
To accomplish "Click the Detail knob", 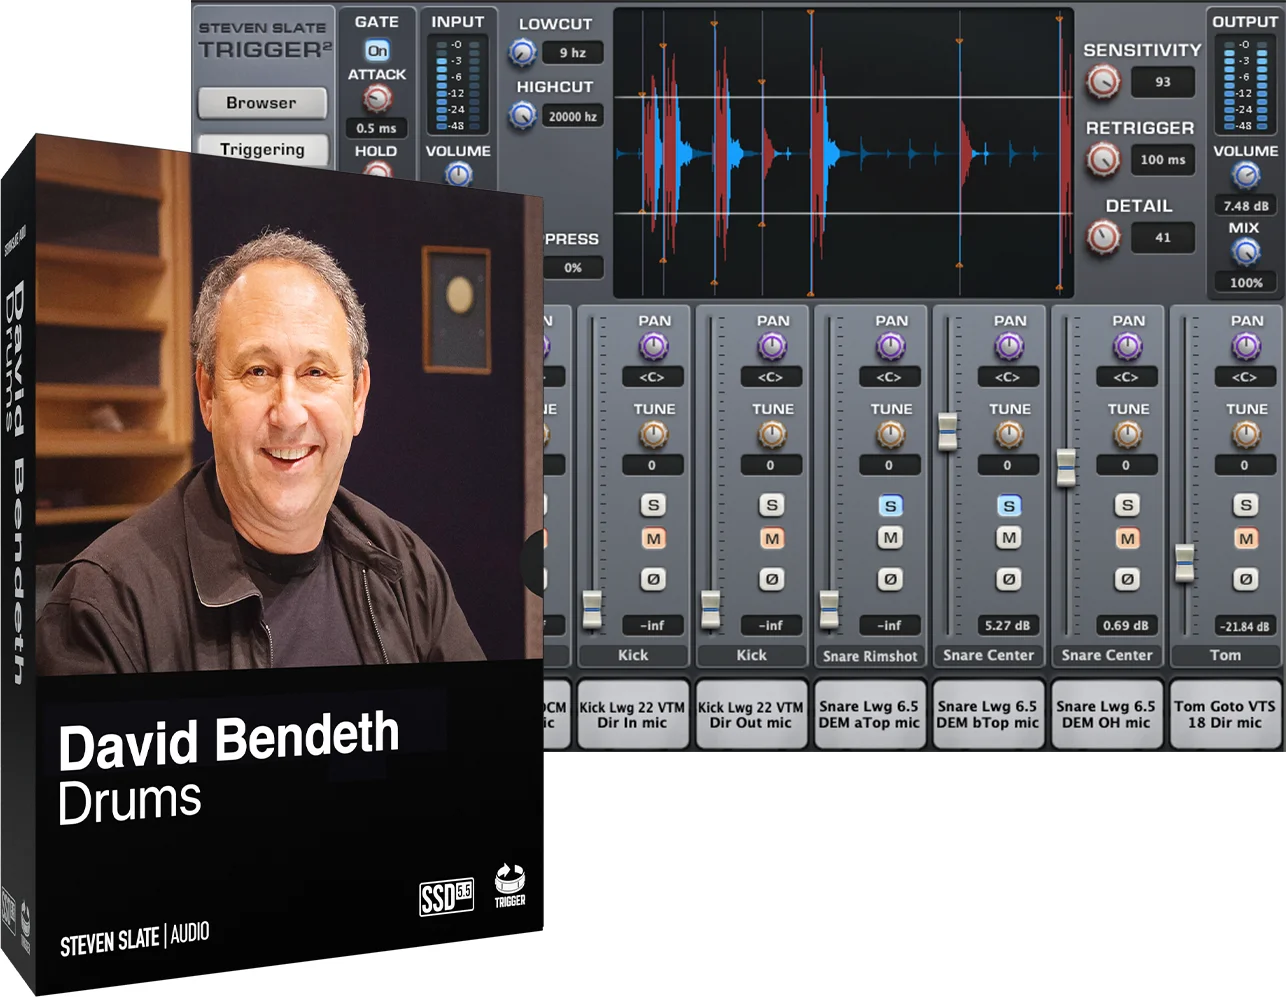I will tap(1103, 237).
